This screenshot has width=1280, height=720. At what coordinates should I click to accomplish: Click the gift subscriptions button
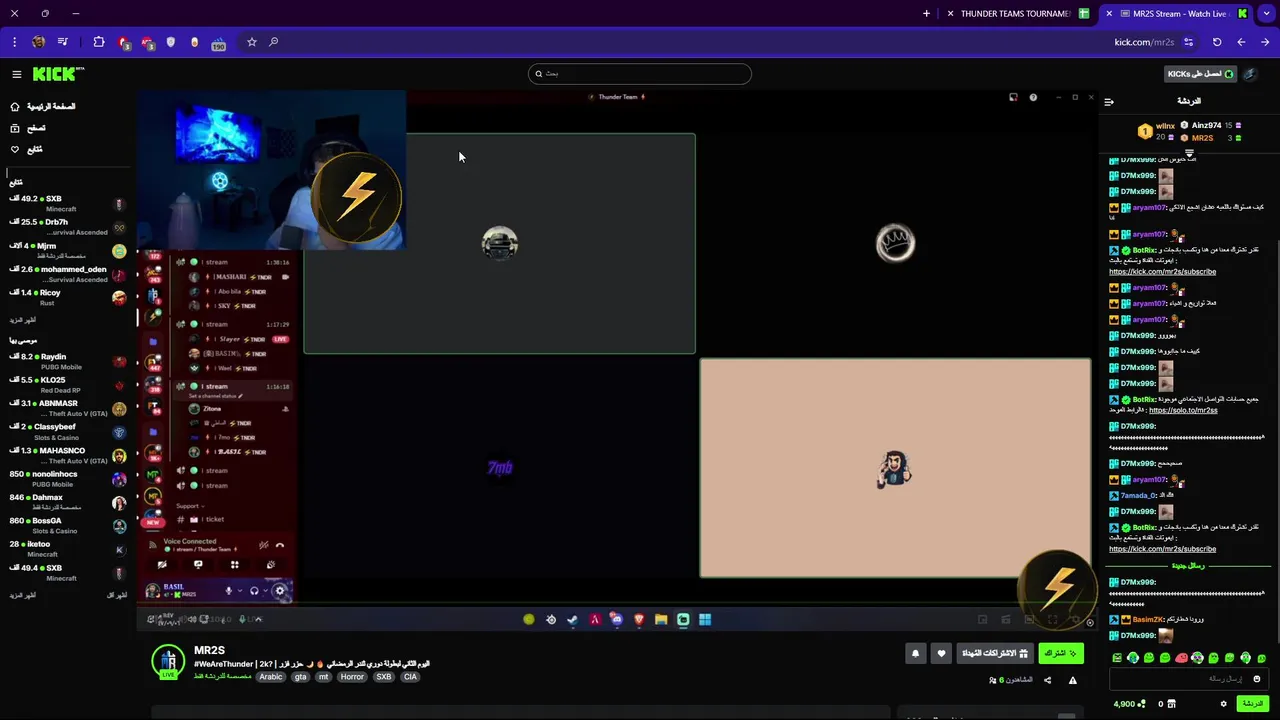click(x=995, y=653)
